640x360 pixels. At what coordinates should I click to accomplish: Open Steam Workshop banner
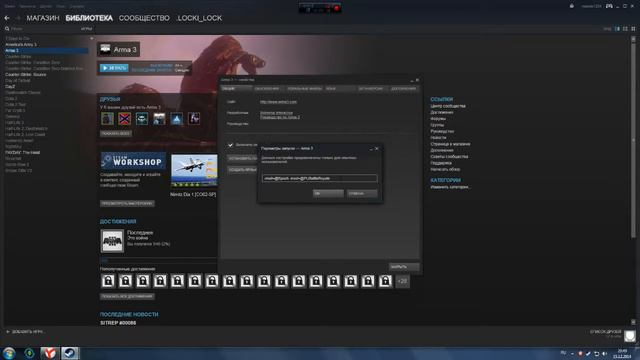(133, 161)
